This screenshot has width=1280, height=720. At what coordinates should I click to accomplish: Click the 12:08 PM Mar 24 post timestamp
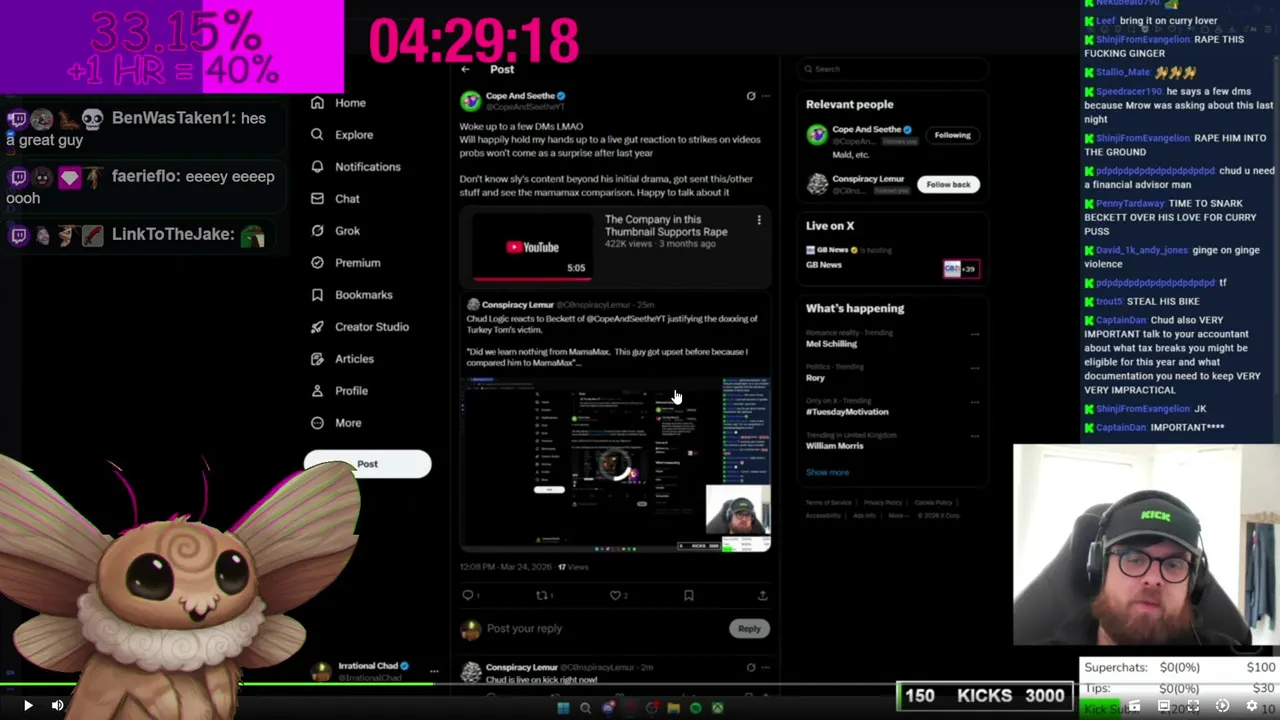coord(504,567)
